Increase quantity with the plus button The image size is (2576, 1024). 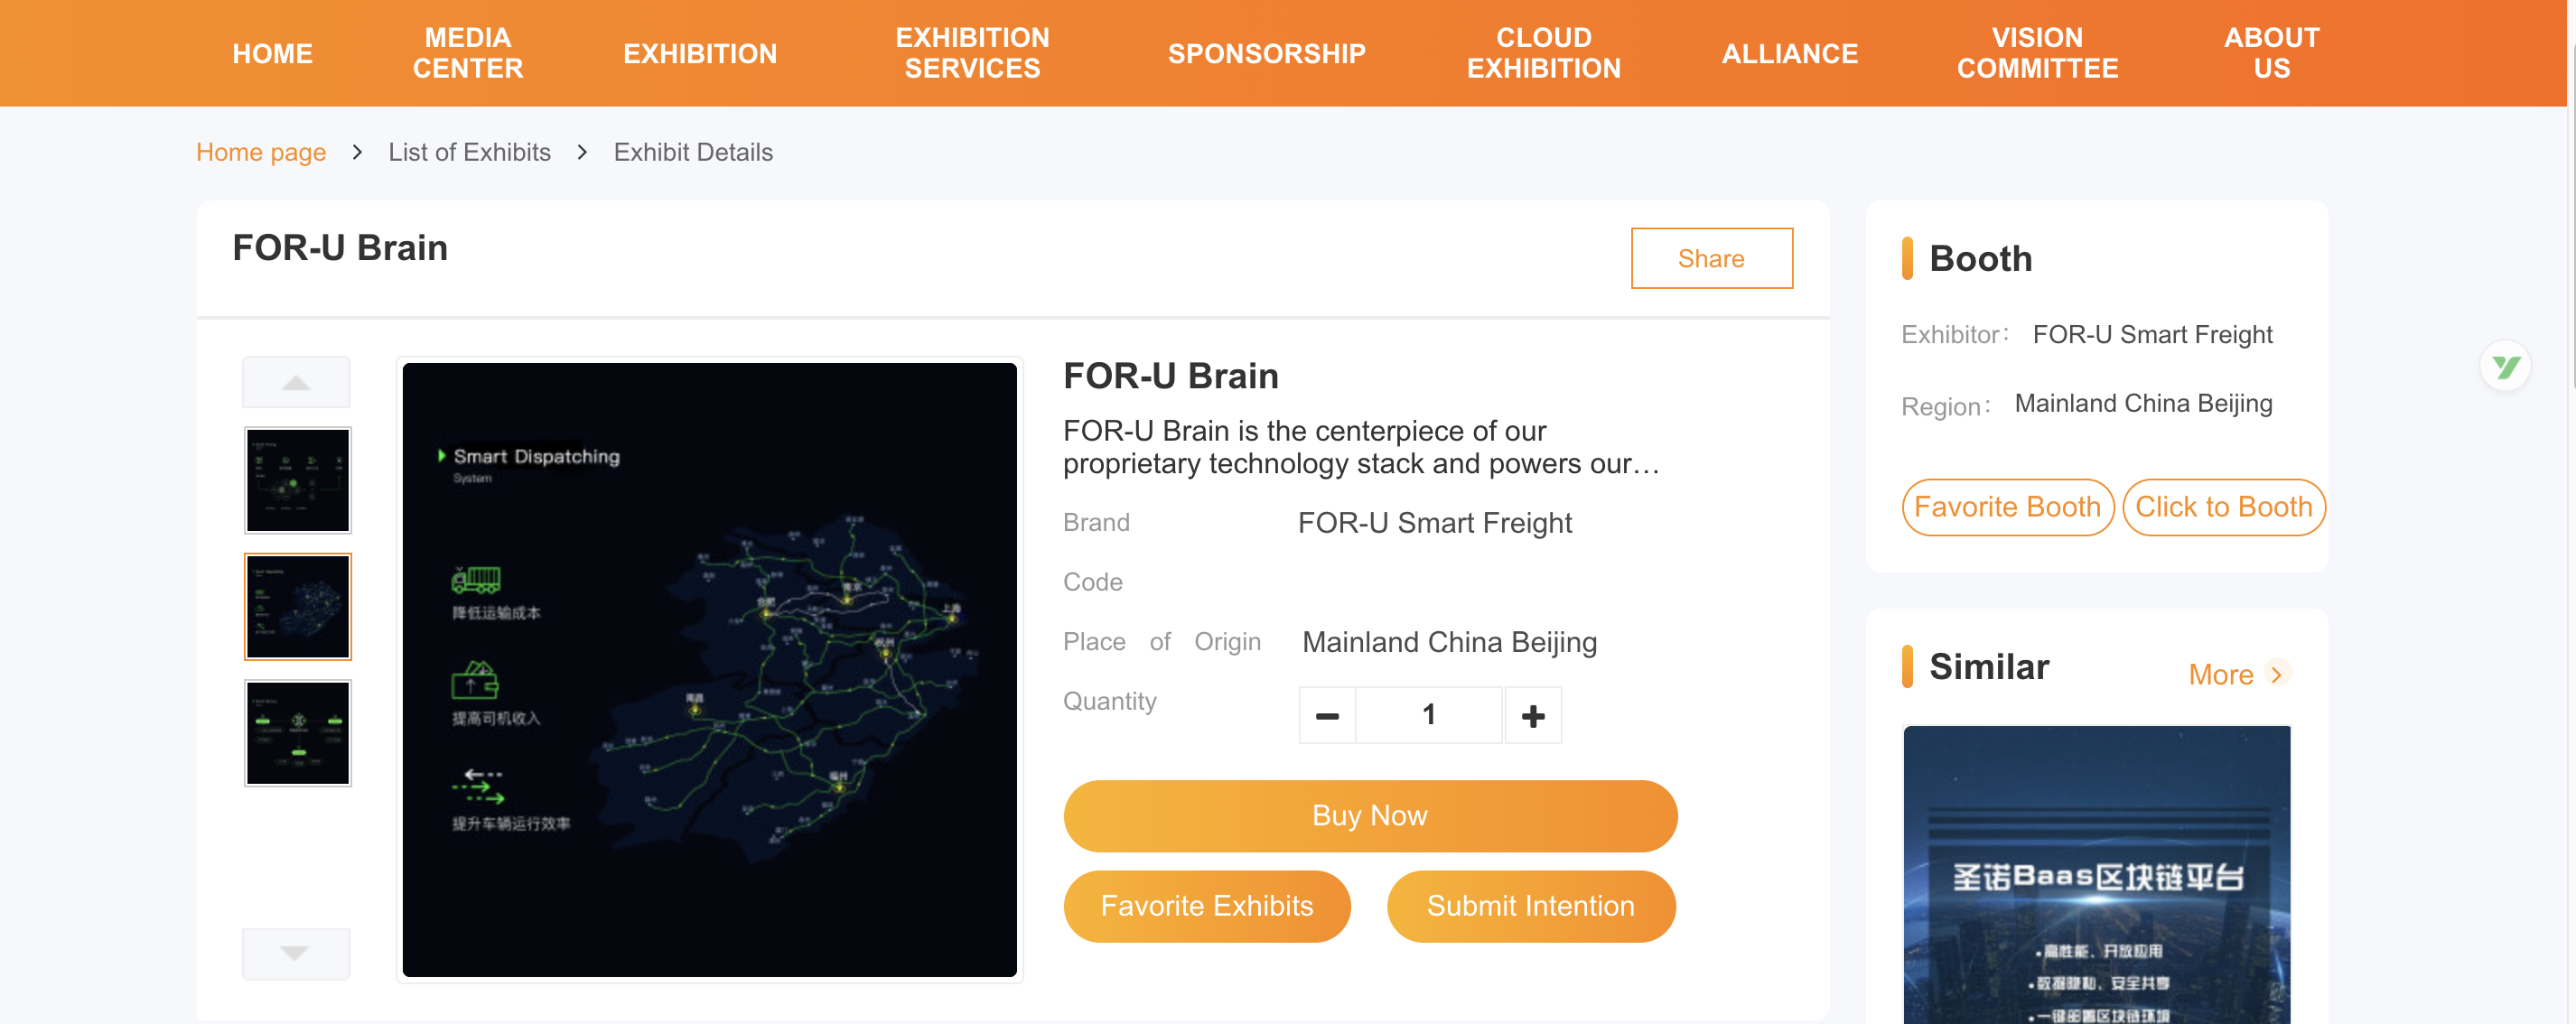tap(1533, 716)
